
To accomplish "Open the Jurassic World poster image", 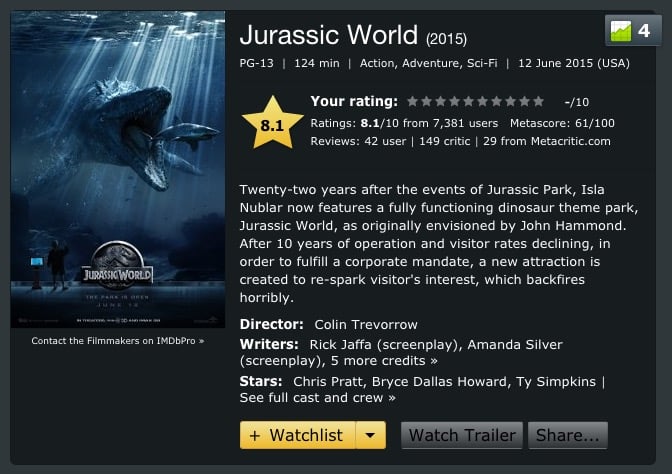I will [118, 169].
